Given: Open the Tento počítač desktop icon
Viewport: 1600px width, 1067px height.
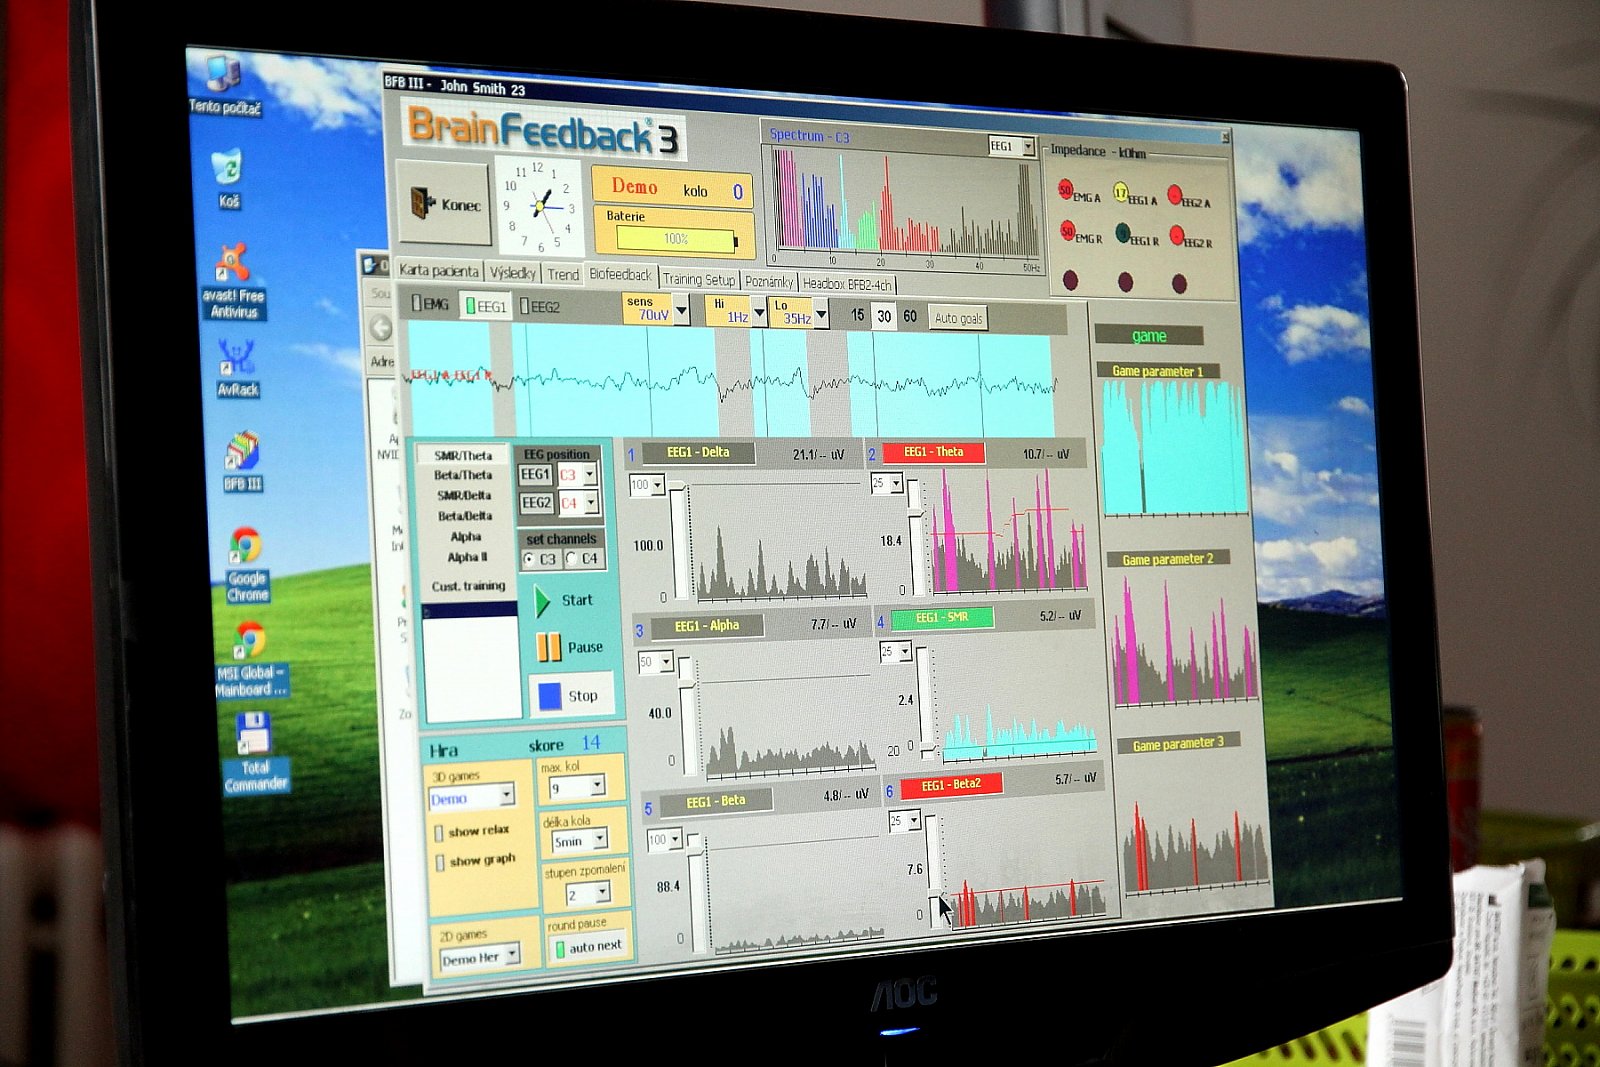Looking at the screenshot, I should [x=225, y=84].
